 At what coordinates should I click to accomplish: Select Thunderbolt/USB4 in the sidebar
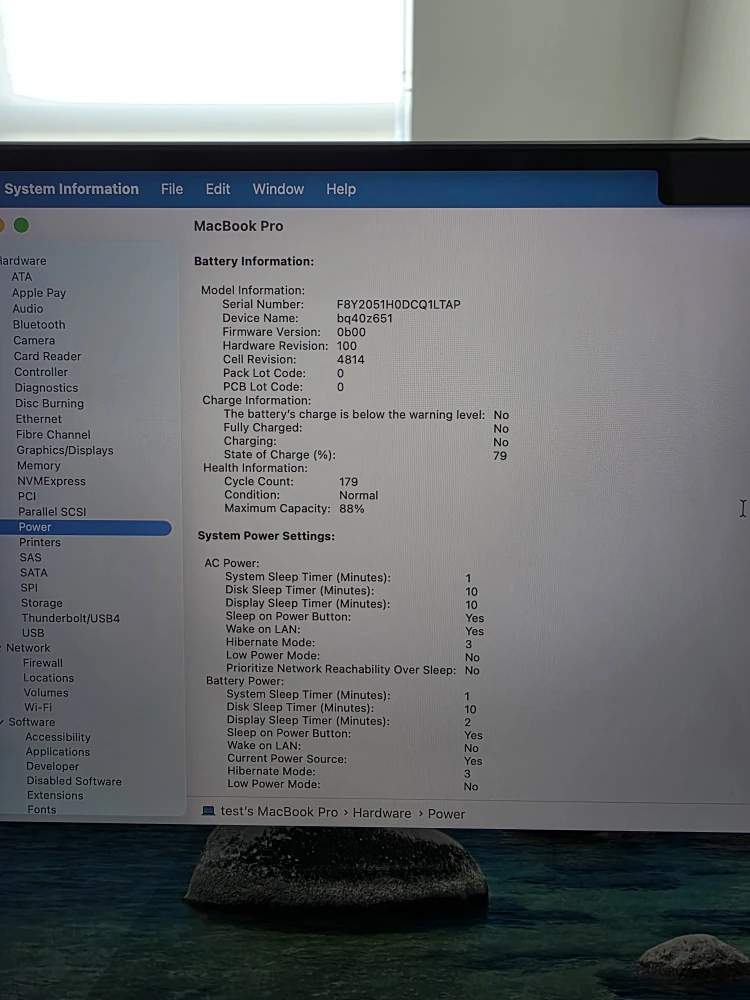pos(71,618)
